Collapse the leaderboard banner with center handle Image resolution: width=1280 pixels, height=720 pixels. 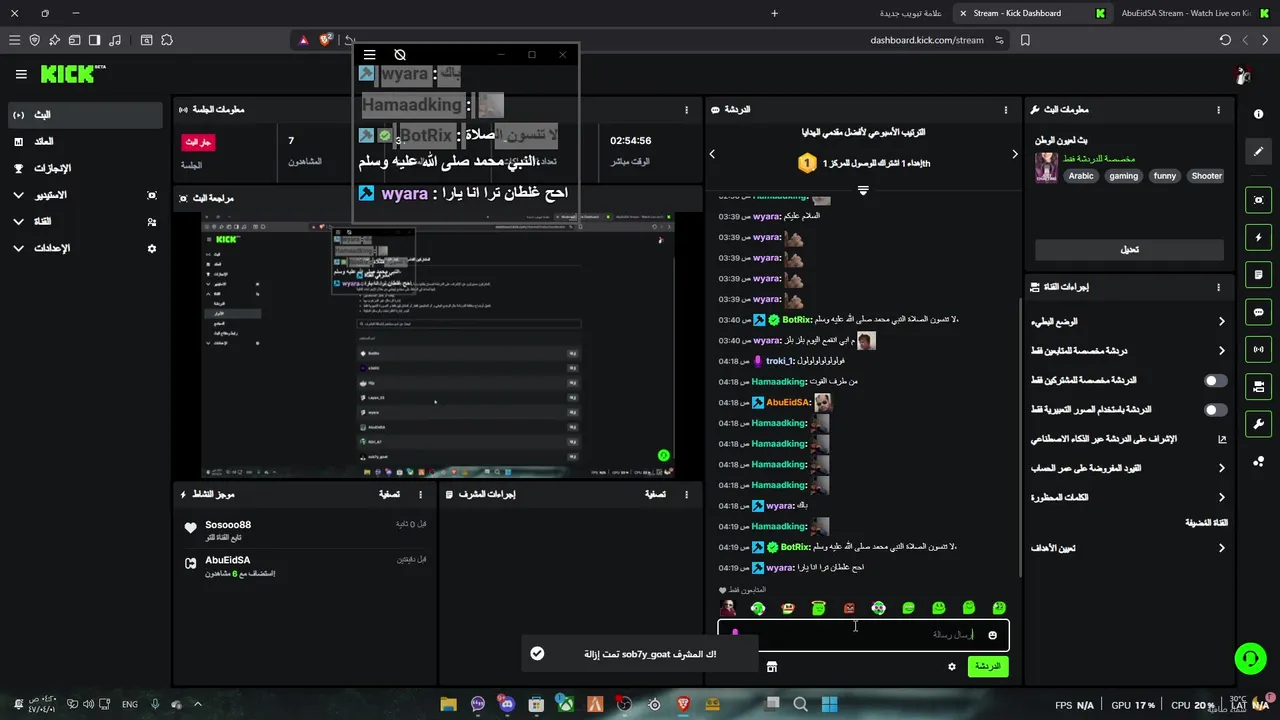click(863, 190)
